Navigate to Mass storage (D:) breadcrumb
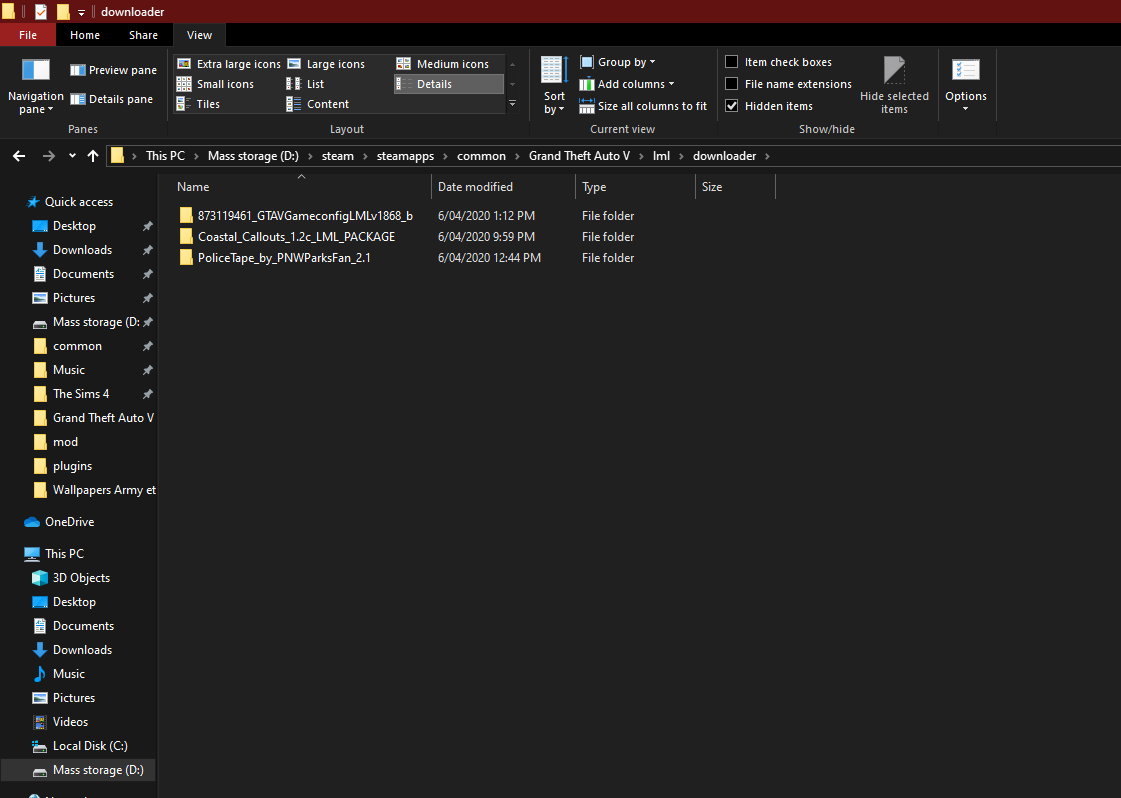 (x=253, y=156)
